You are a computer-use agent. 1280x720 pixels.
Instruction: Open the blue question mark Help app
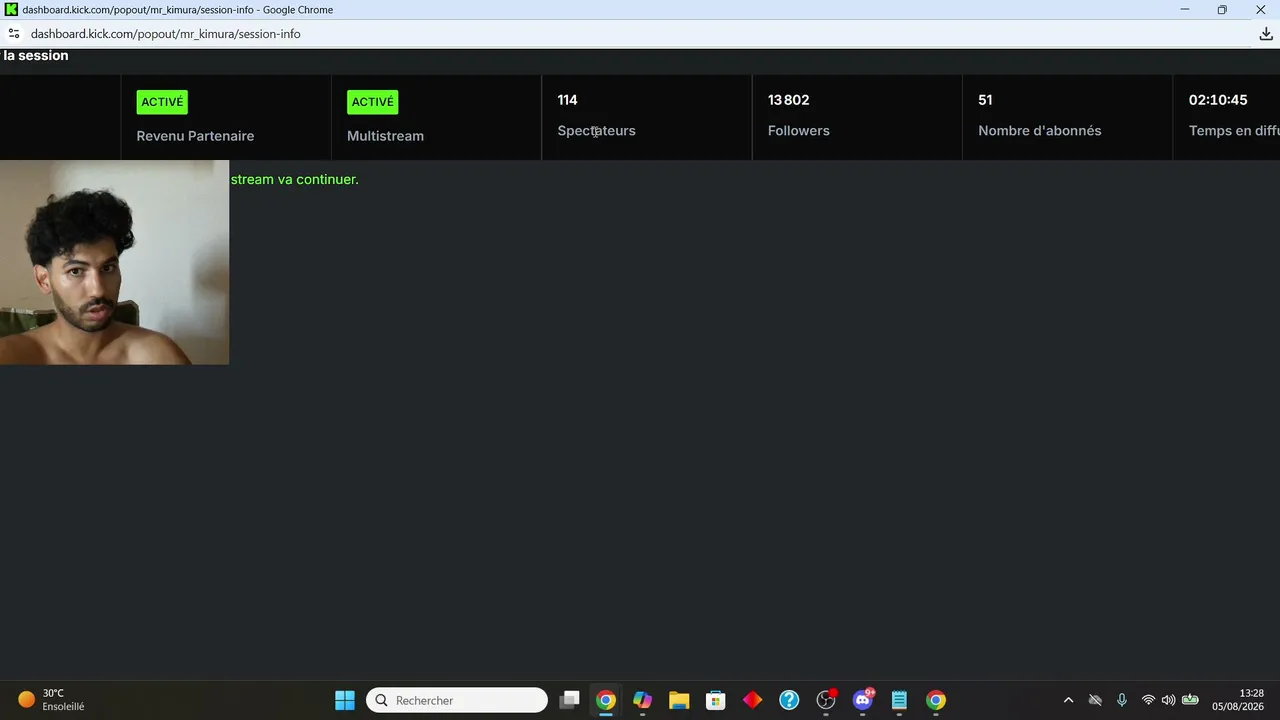pyautogui.click(x=789, y=700)
